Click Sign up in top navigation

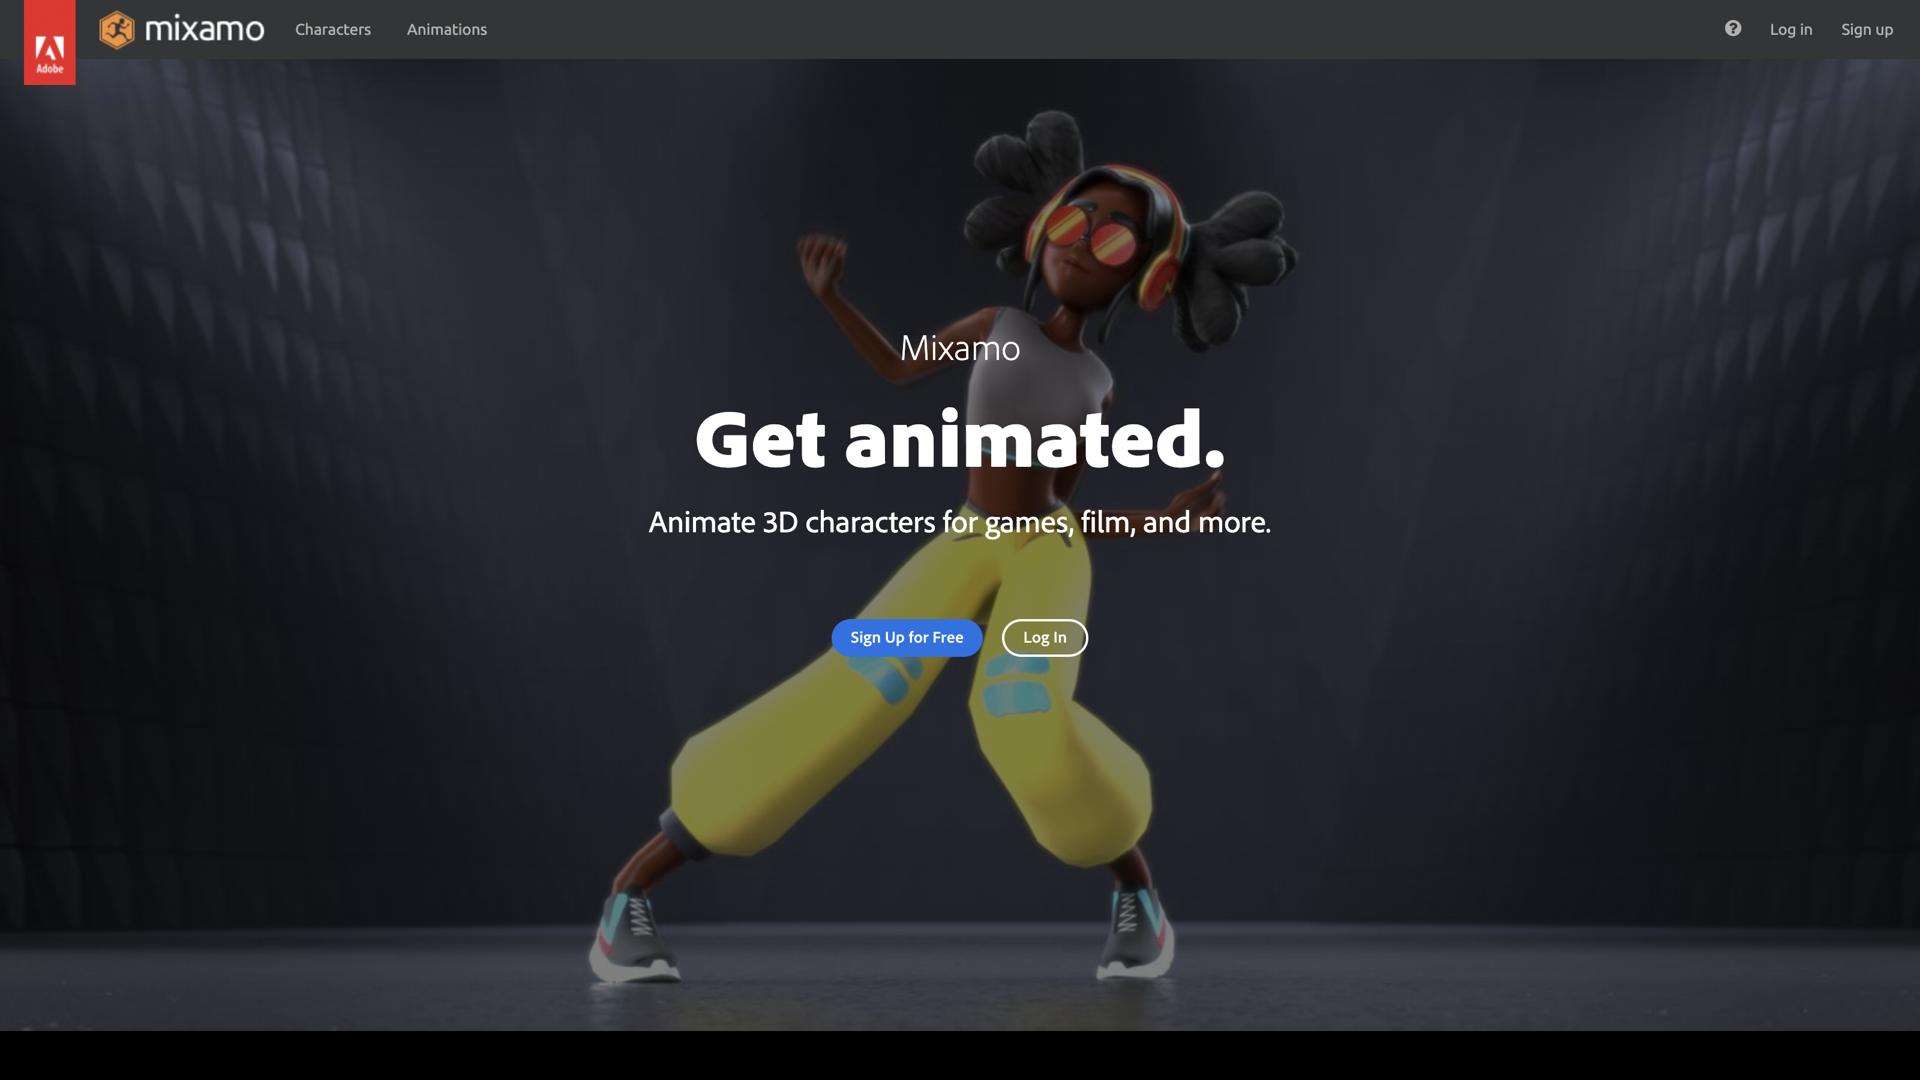(x=1866, y=30)
